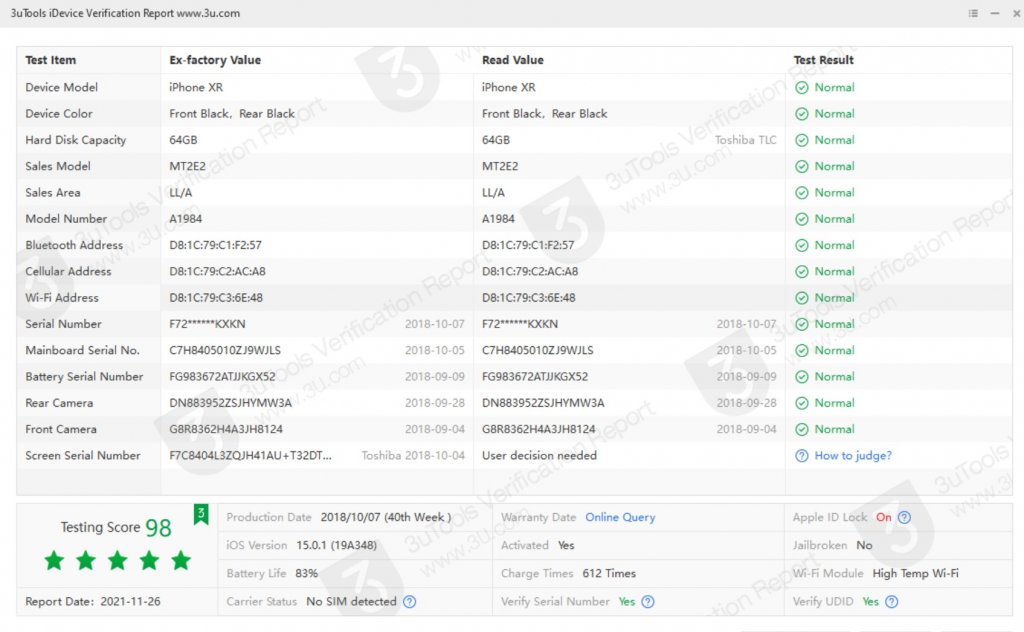Click the Ex-factory Value column header

(x=215, y=60)
